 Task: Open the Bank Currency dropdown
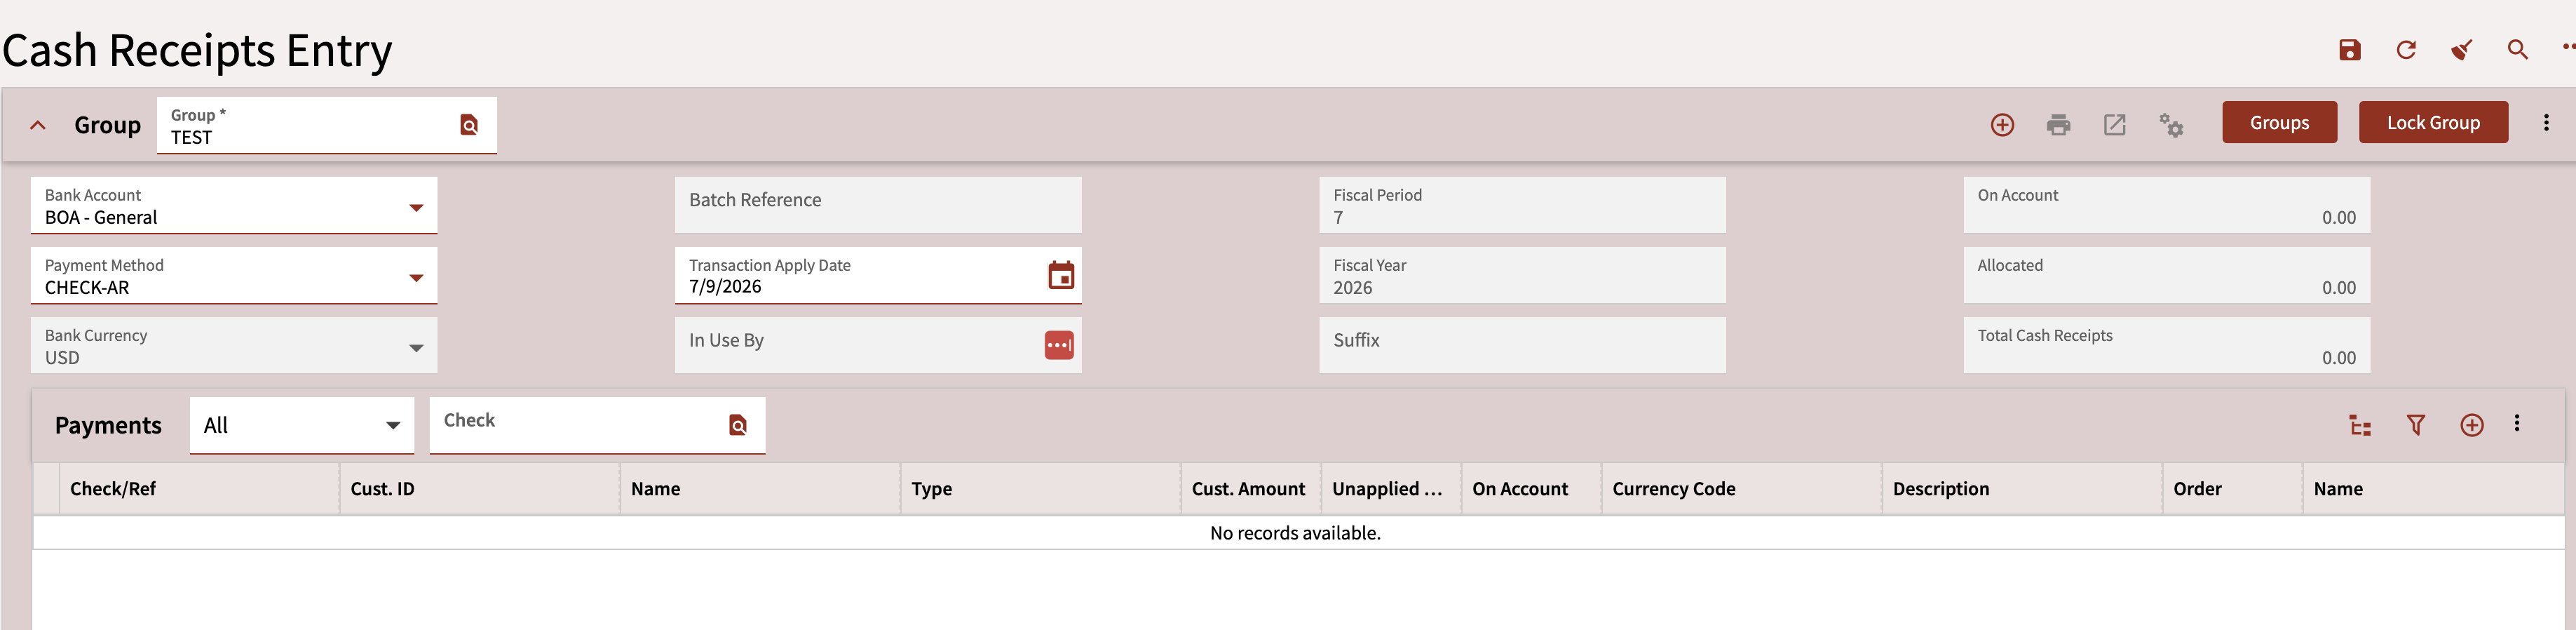(416, 348)
